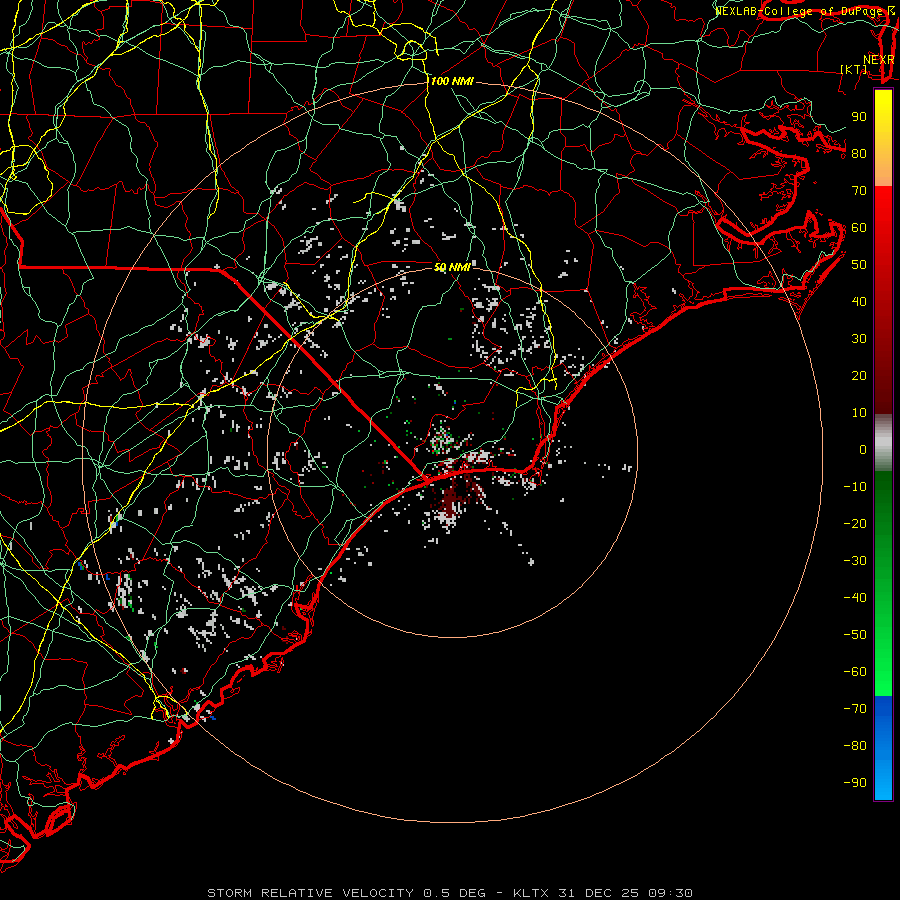Viewport: 900px width, 900px height.
Task: Select the 70 value on the velocity scale
Action: [x=859, y=191]
